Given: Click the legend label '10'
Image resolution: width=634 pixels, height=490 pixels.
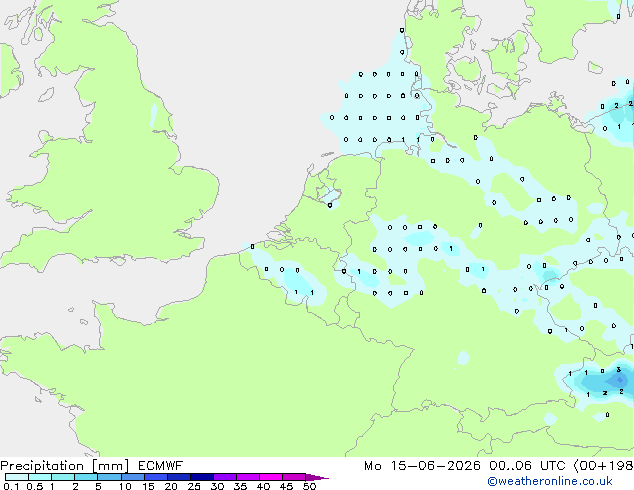Looking at the screenshot, I should (x=125, y=486).
